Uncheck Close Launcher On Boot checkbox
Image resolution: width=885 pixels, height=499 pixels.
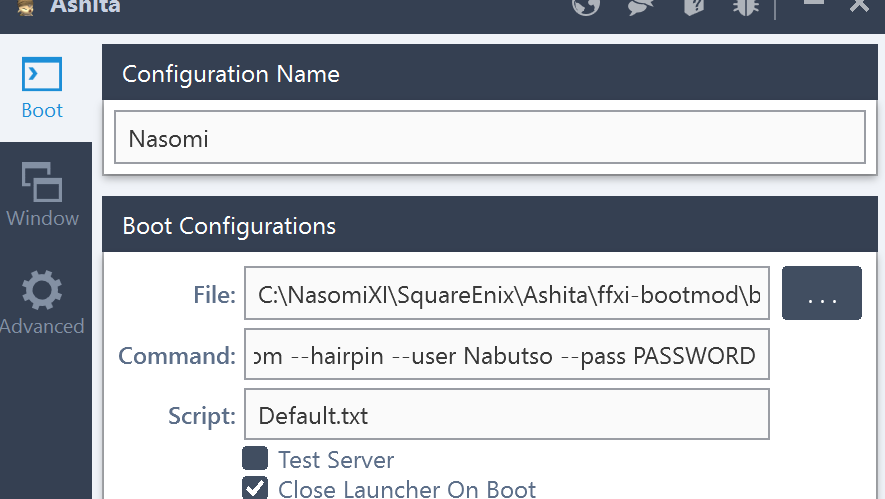(x=255, y=488)
